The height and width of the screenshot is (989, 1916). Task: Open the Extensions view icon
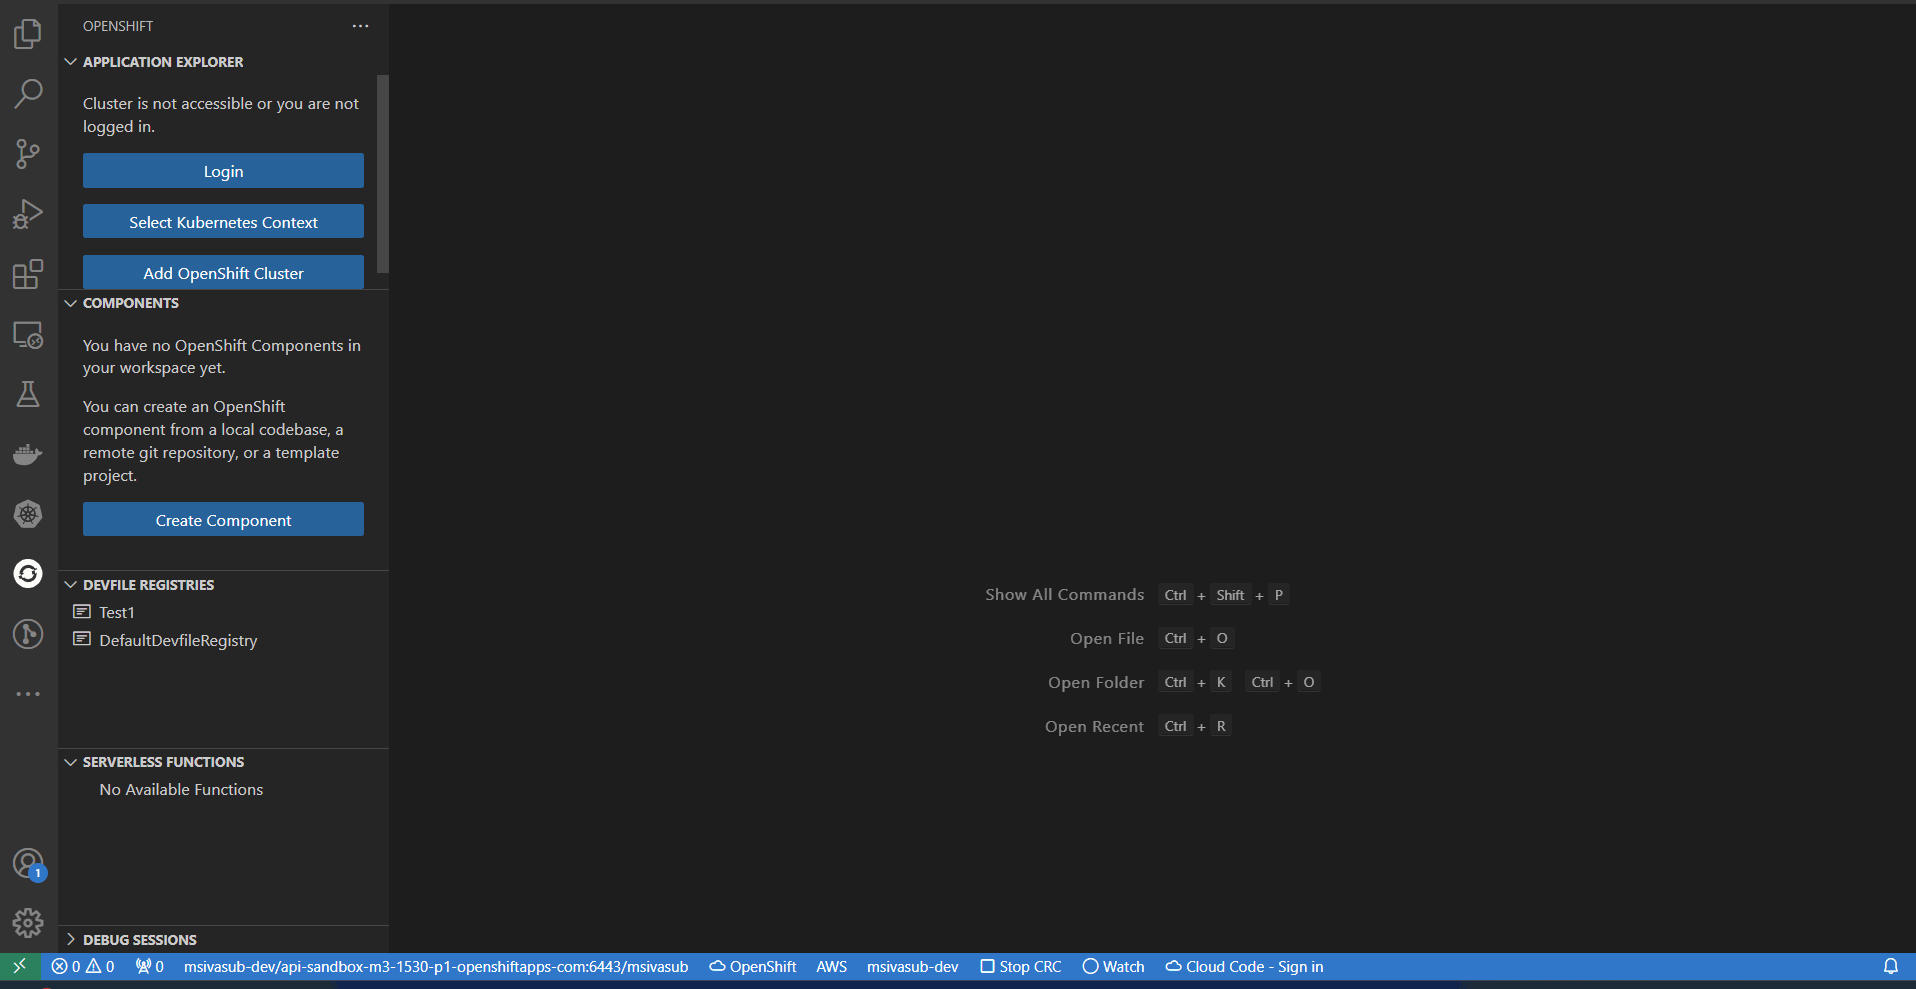click(x=28, y=274)
